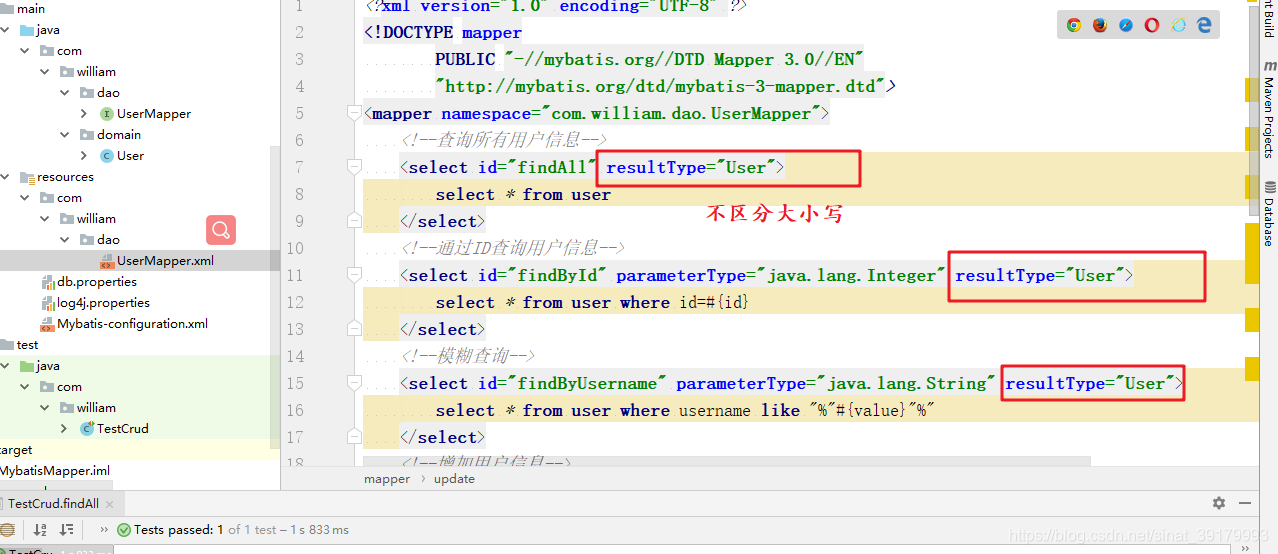Open preview in Safari browser
Viewport: 1278px width, 554px height.
click(1126, 25)
